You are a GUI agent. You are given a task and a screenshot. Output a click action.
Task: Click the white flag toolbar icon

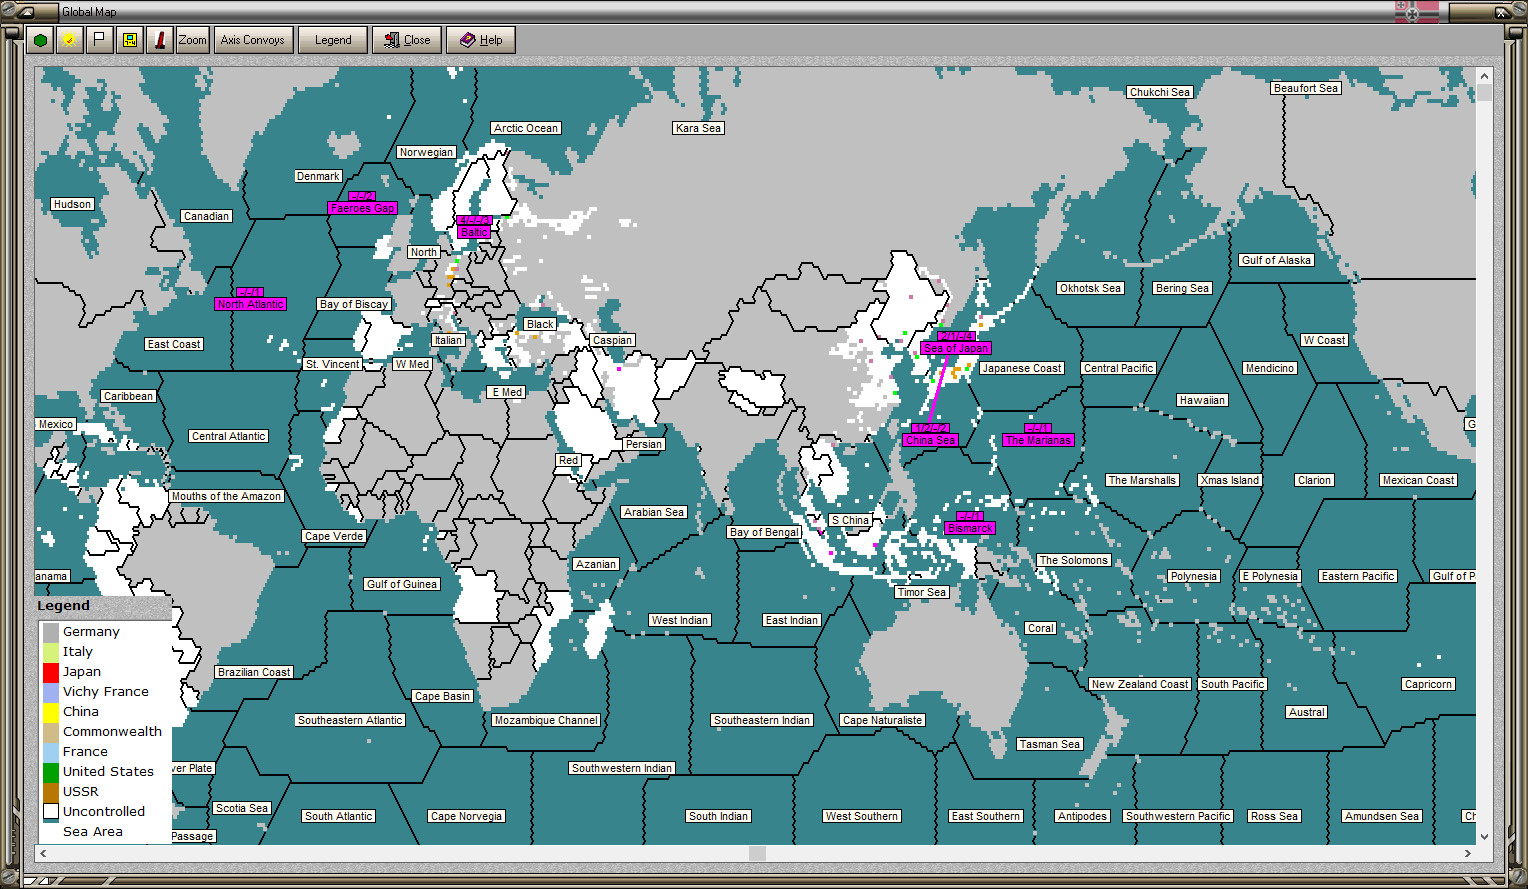(99, 40)
